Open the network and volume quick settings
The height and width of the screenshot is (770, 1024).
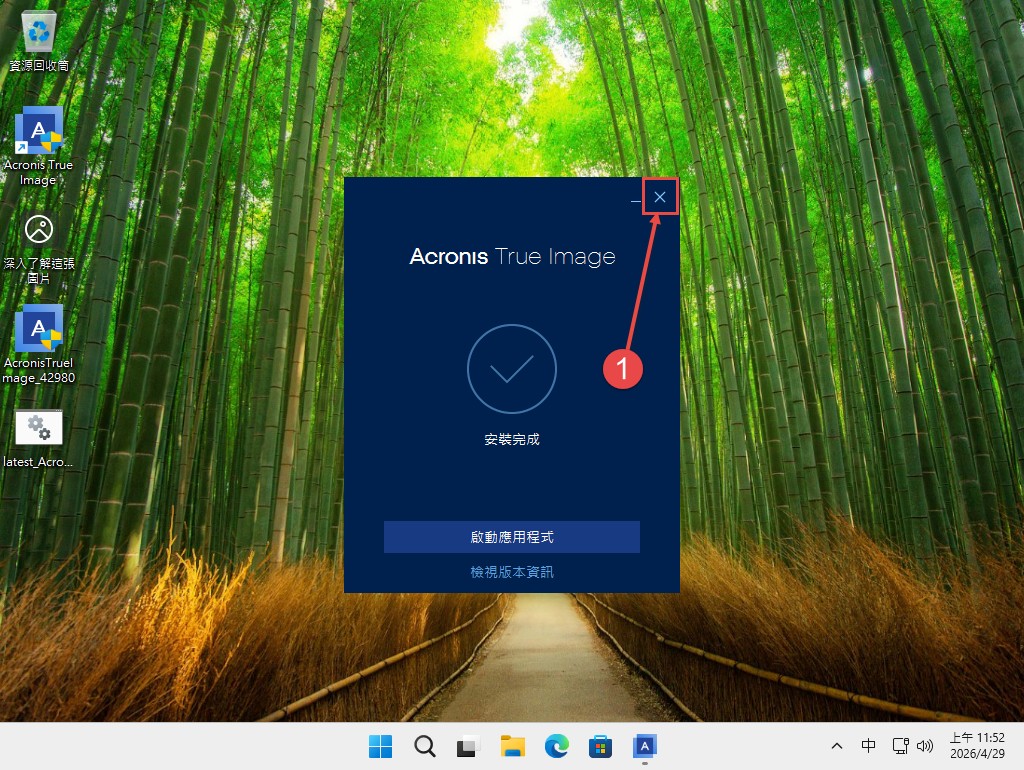[912, 746]
